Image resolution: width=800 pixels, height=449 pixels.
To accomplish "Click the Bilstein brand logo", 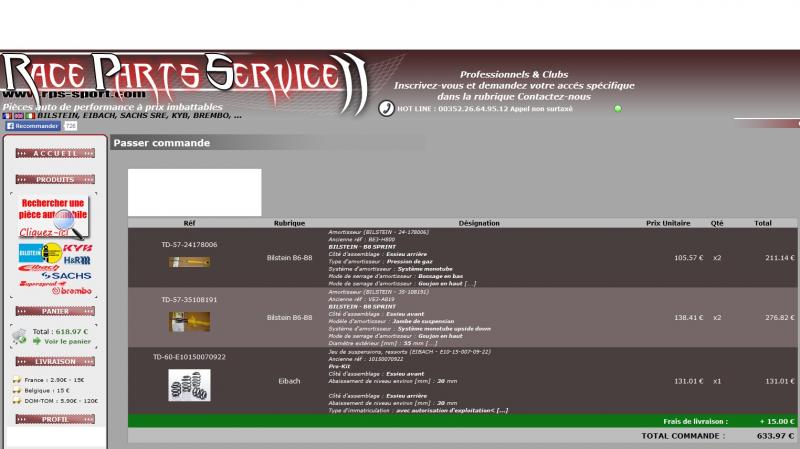I will (x=40, y=253).
